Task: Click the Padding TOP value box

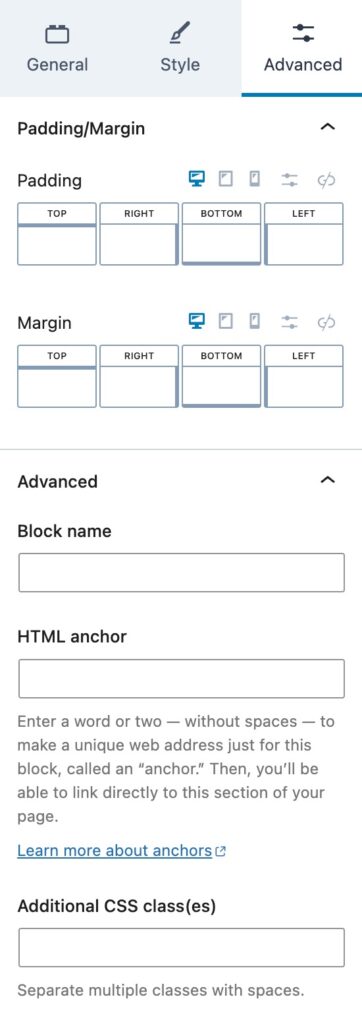Action: click(x=57, y=244)
